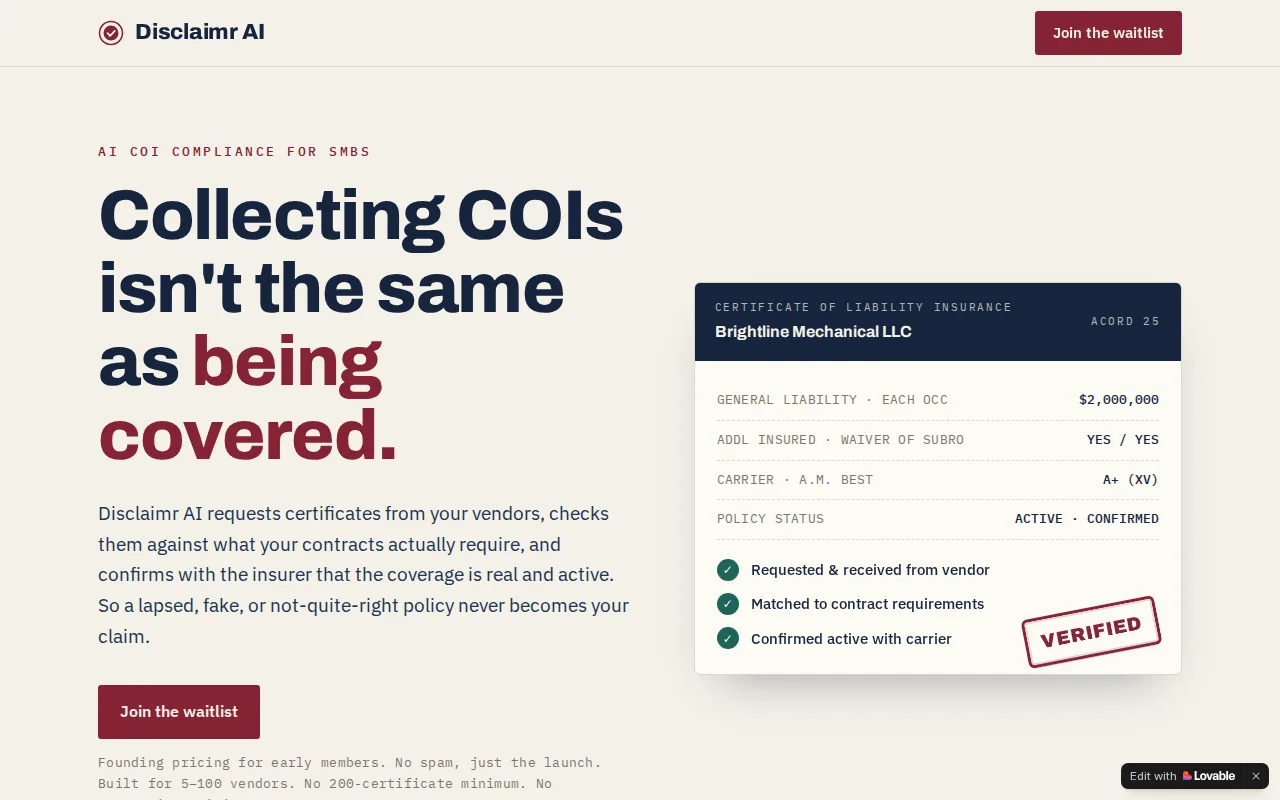
Task: Click the green check beside Matched to contract
Action: click(x=728, y=604)
